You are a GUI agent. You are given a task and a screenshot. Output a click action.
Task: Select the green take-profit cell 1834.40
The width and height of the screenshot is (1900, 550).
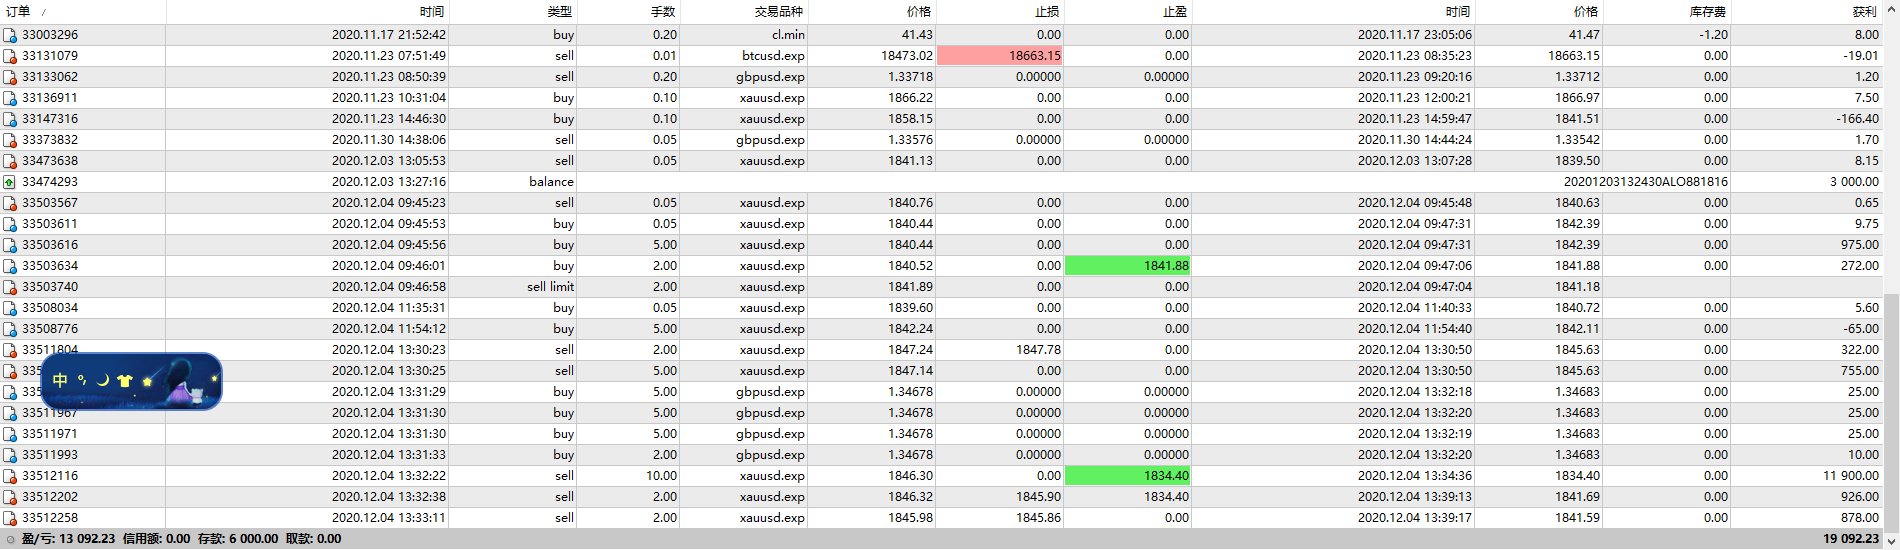click(x=1128, y=476)
